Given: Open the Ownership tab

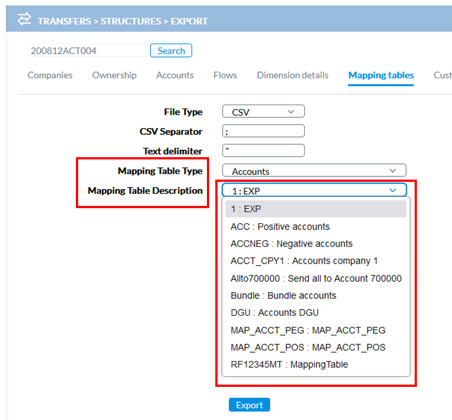Looking at the screenshot, I should coord(114,75).
